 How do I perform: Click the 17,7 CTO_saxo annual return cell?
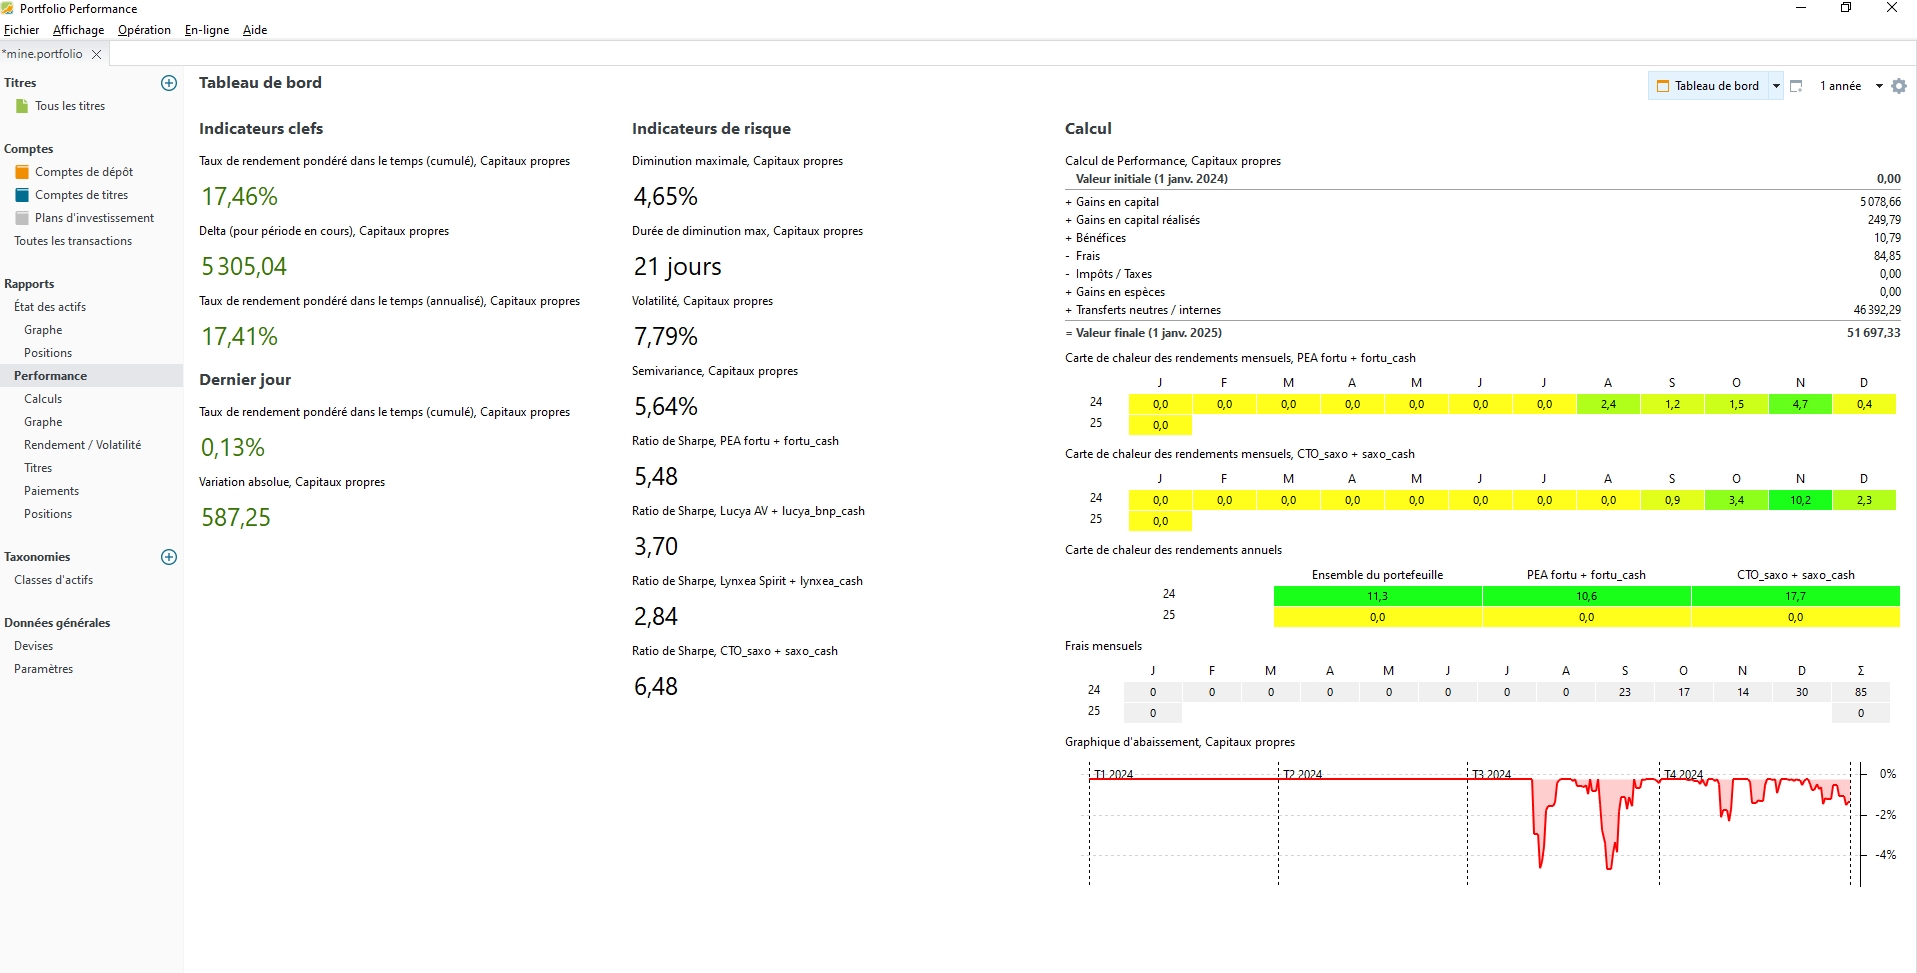(1795, 596)
